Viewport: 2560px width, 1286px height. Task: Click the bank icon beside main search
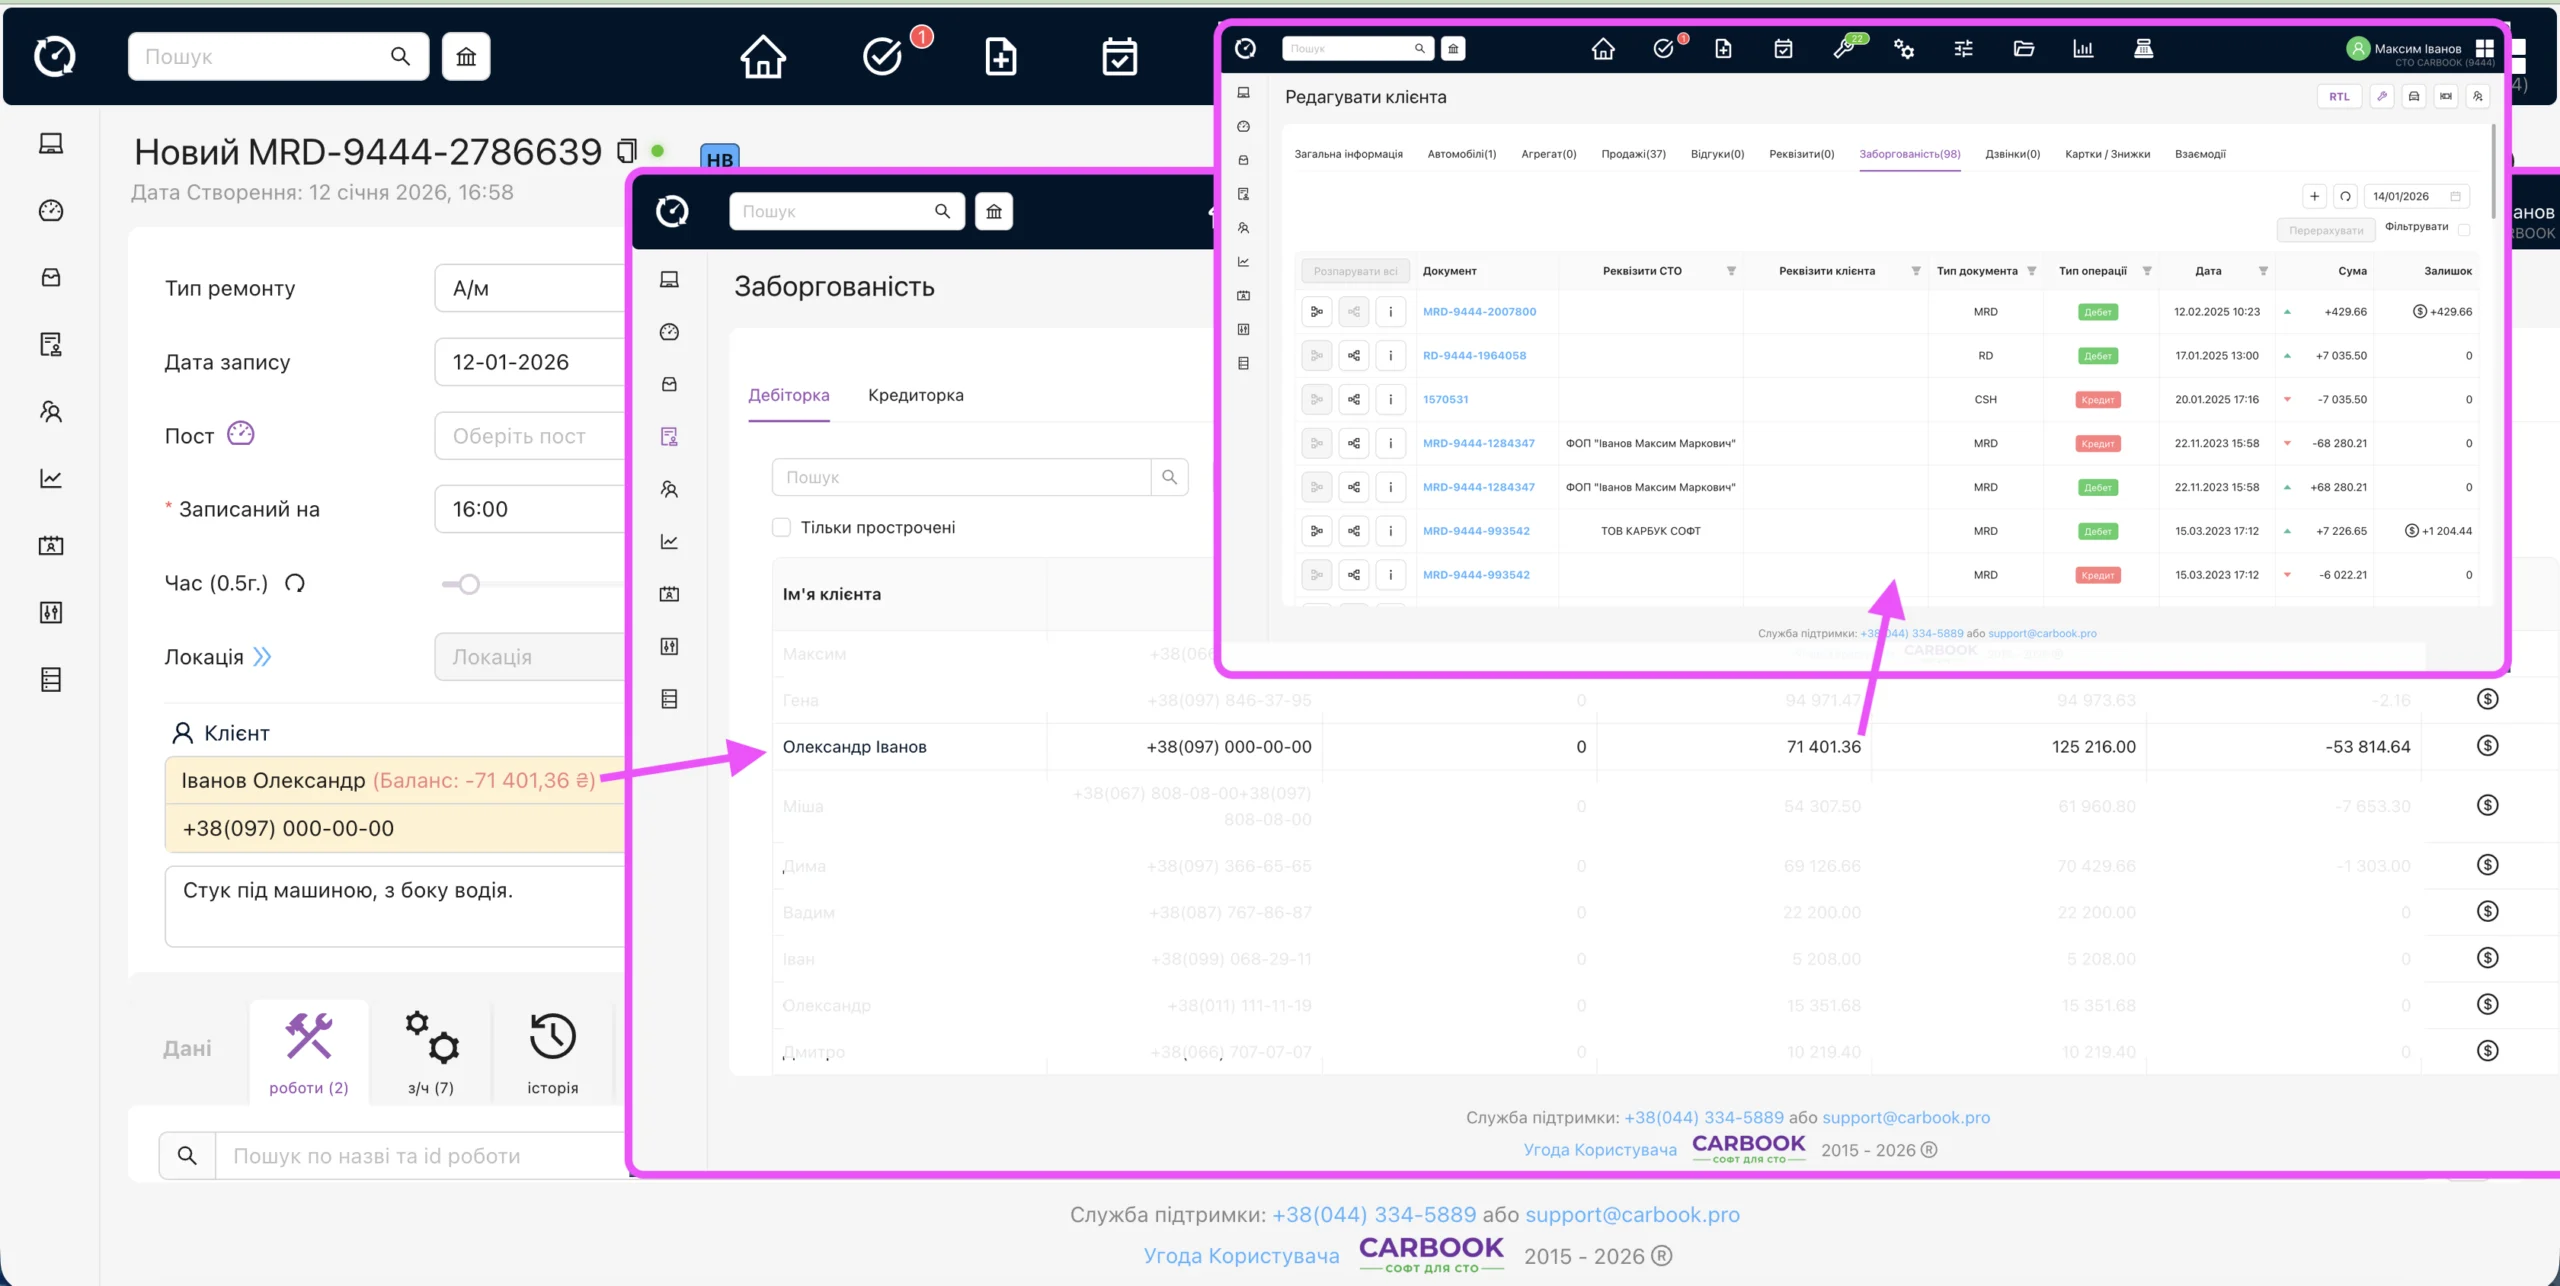point(466,57)
